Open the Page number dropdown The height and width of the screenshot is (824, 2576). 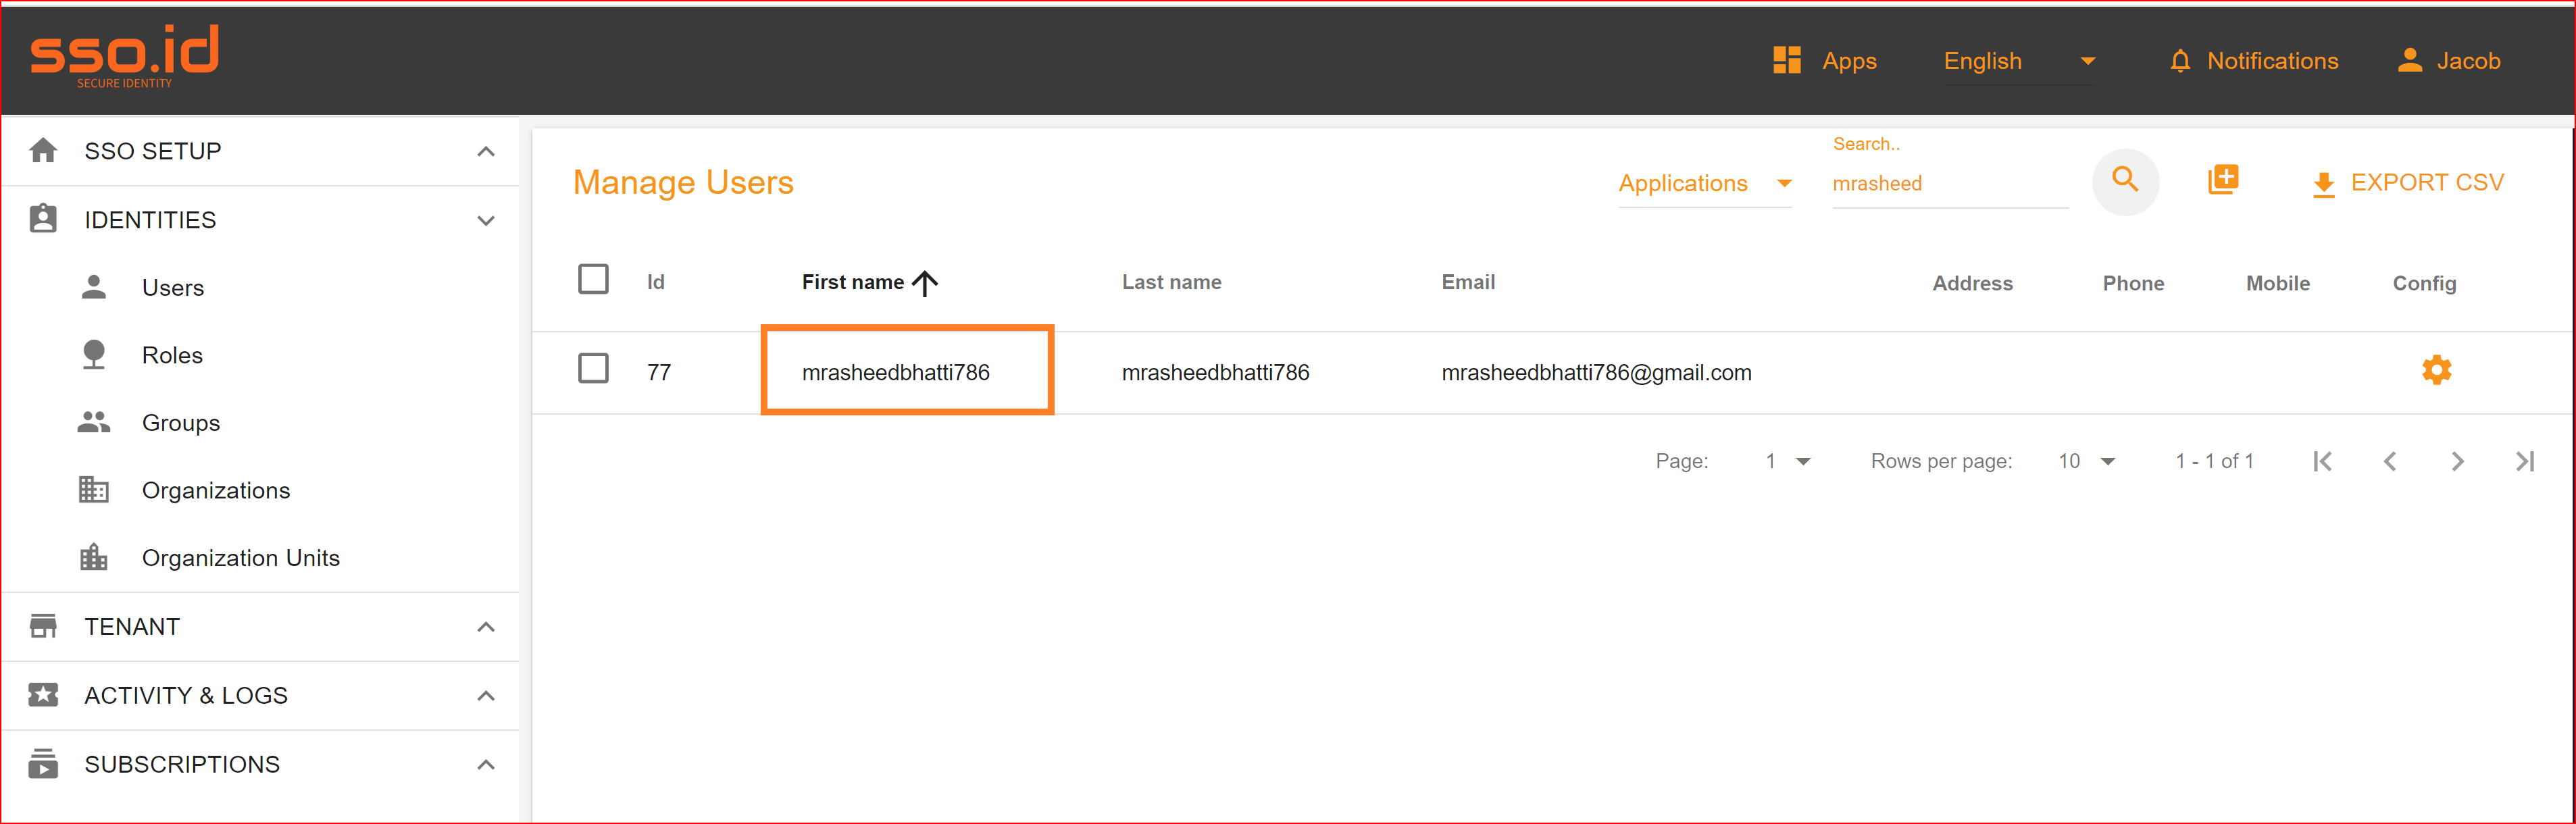pos(1788,461)
